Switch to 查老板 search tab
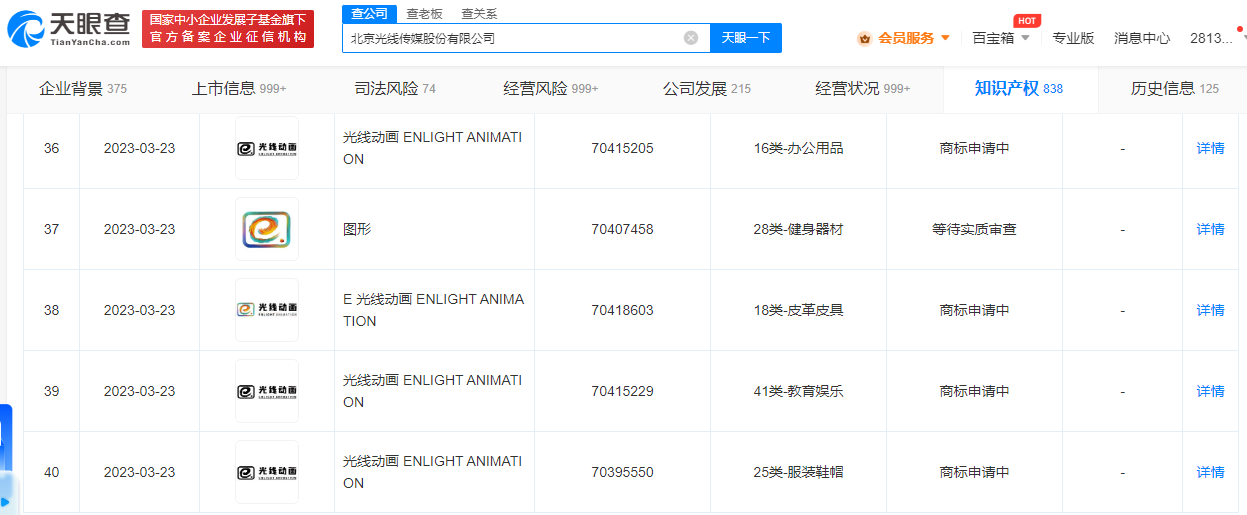The image size is (1247, 515). [x=424, y=14]
